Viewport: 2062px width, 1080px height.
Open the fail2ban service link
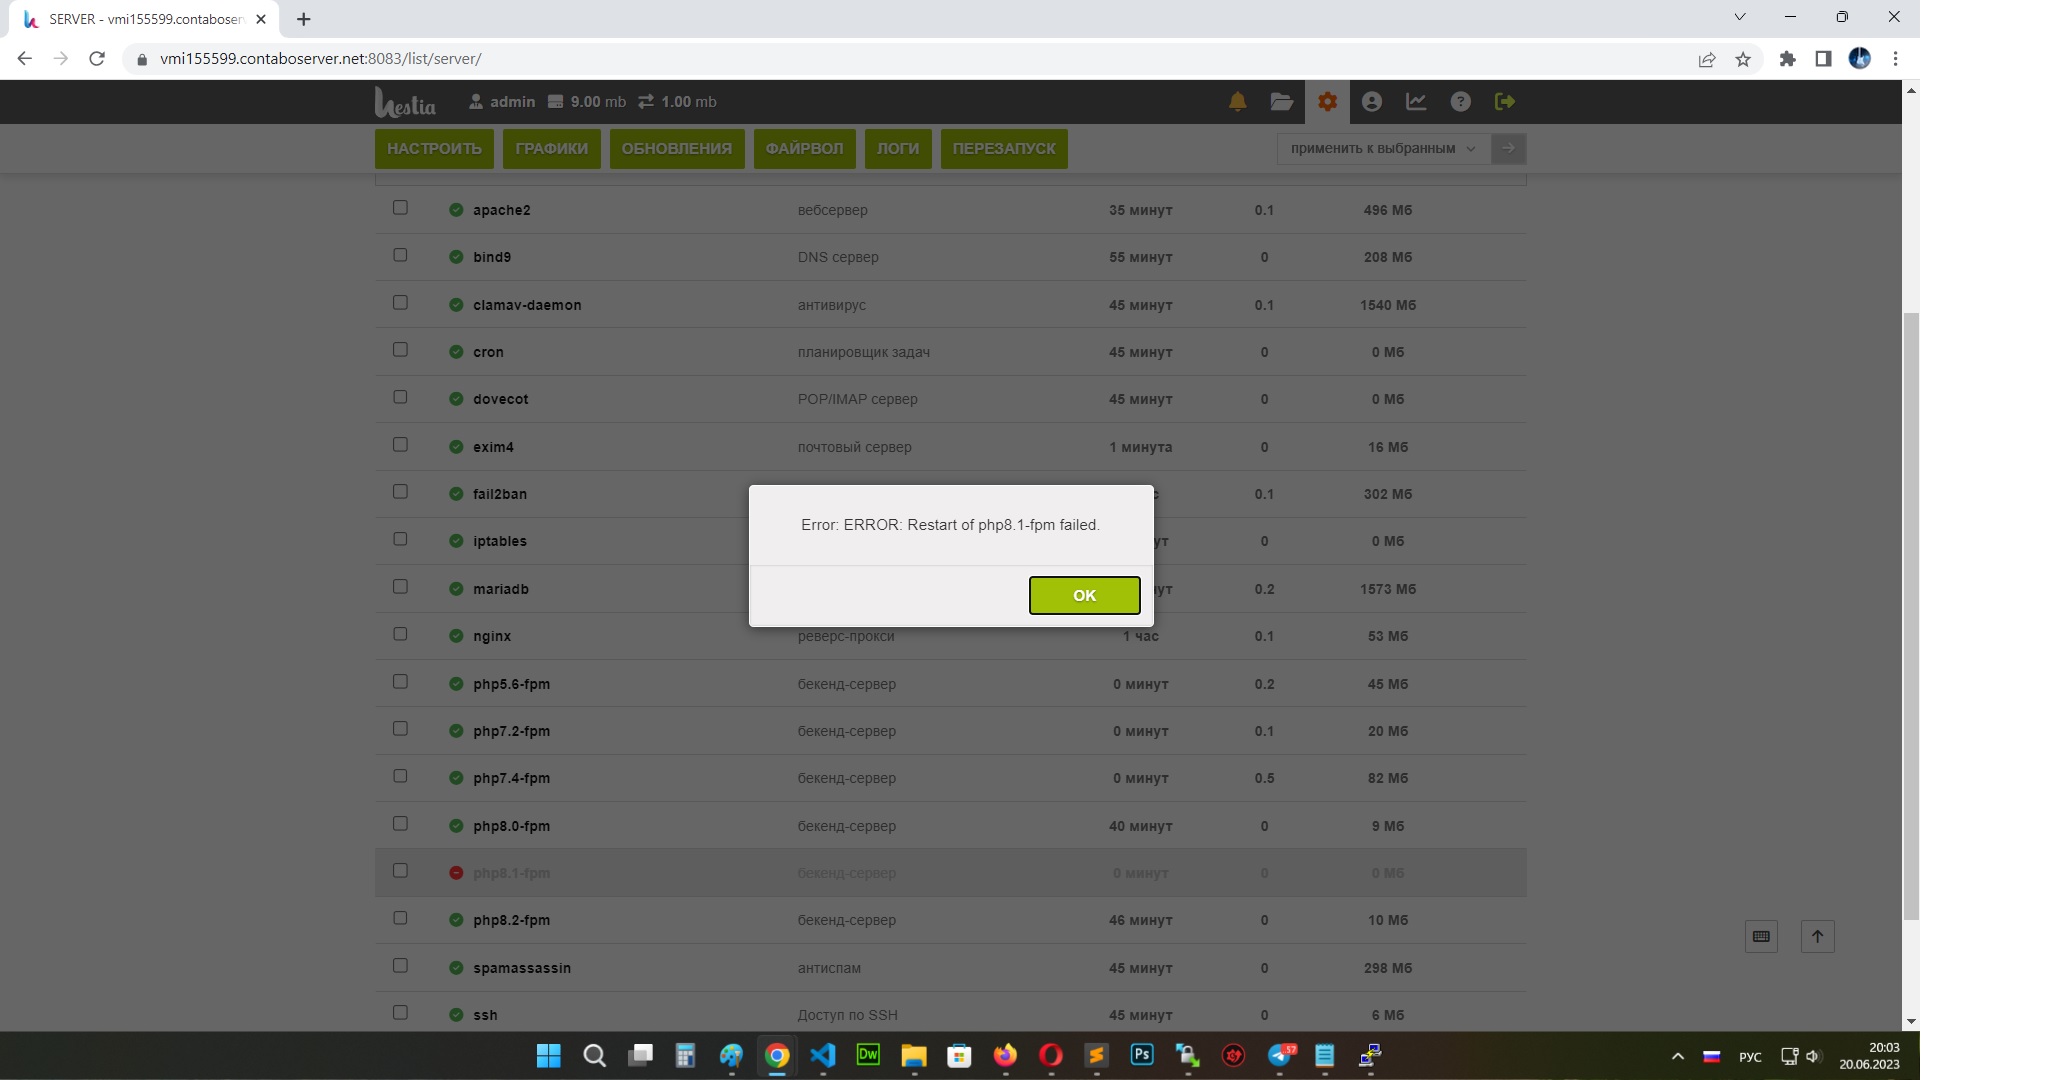(x=500, y=494)
